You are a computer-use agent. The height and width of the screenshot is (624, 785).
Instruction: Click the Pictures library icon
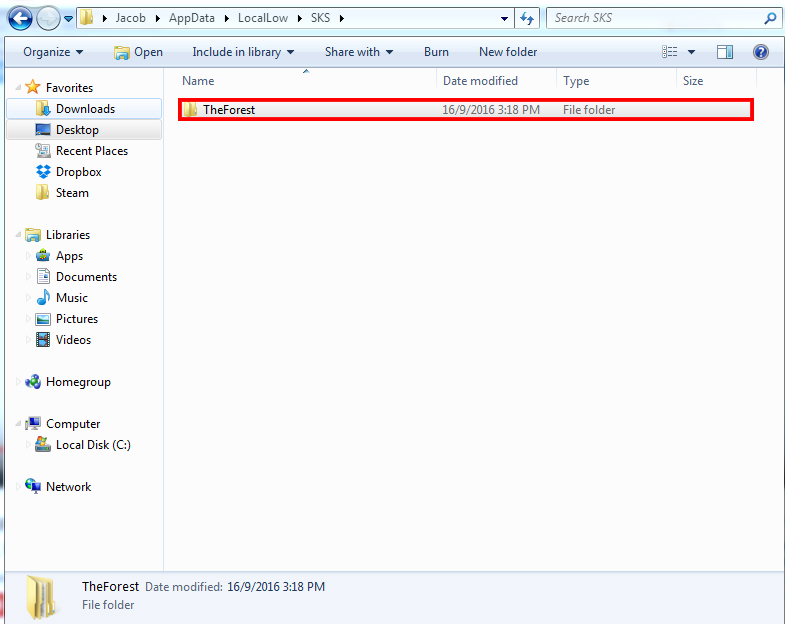43,319
